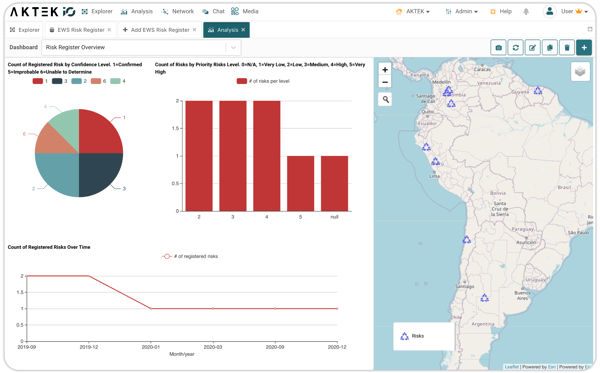
Task: Click the map search magnifier icon
Action: point(385,99)
